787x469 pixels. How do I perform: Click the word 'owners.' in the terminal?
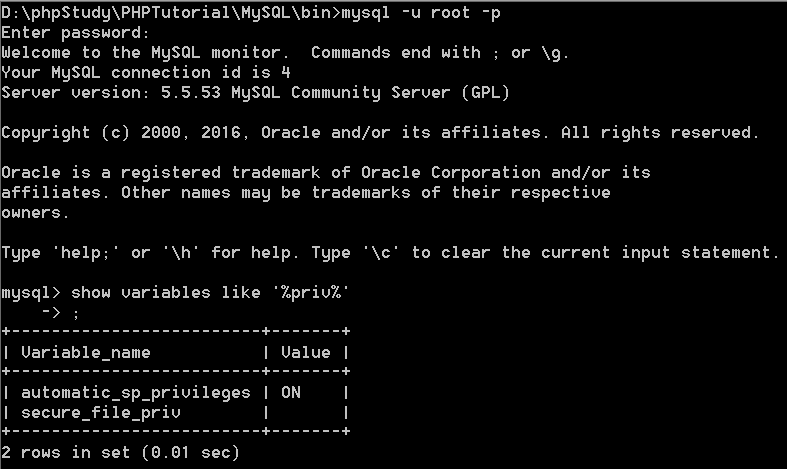(35, 213)
